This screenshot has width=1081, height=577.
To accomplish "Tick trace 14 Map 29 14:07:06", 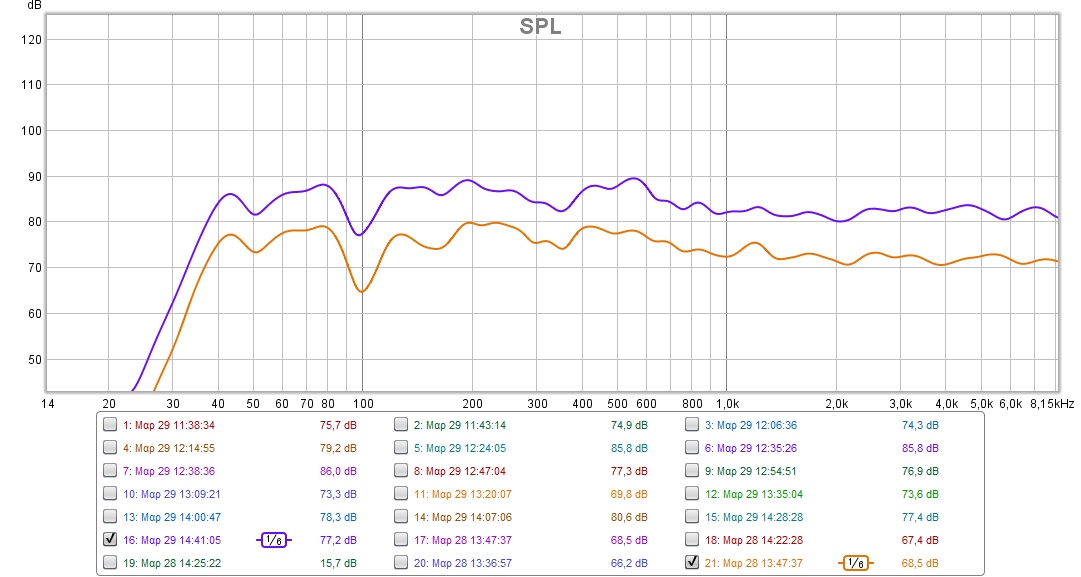I will click(401, 516).
